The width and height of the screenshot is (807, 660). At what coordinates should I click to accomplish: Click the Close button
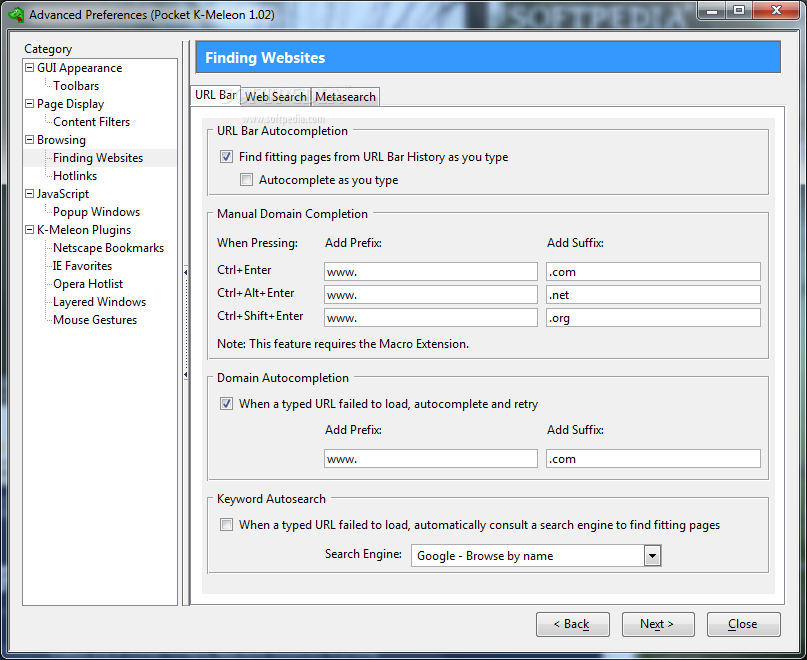pyautogui.click(x=744, y=624)
